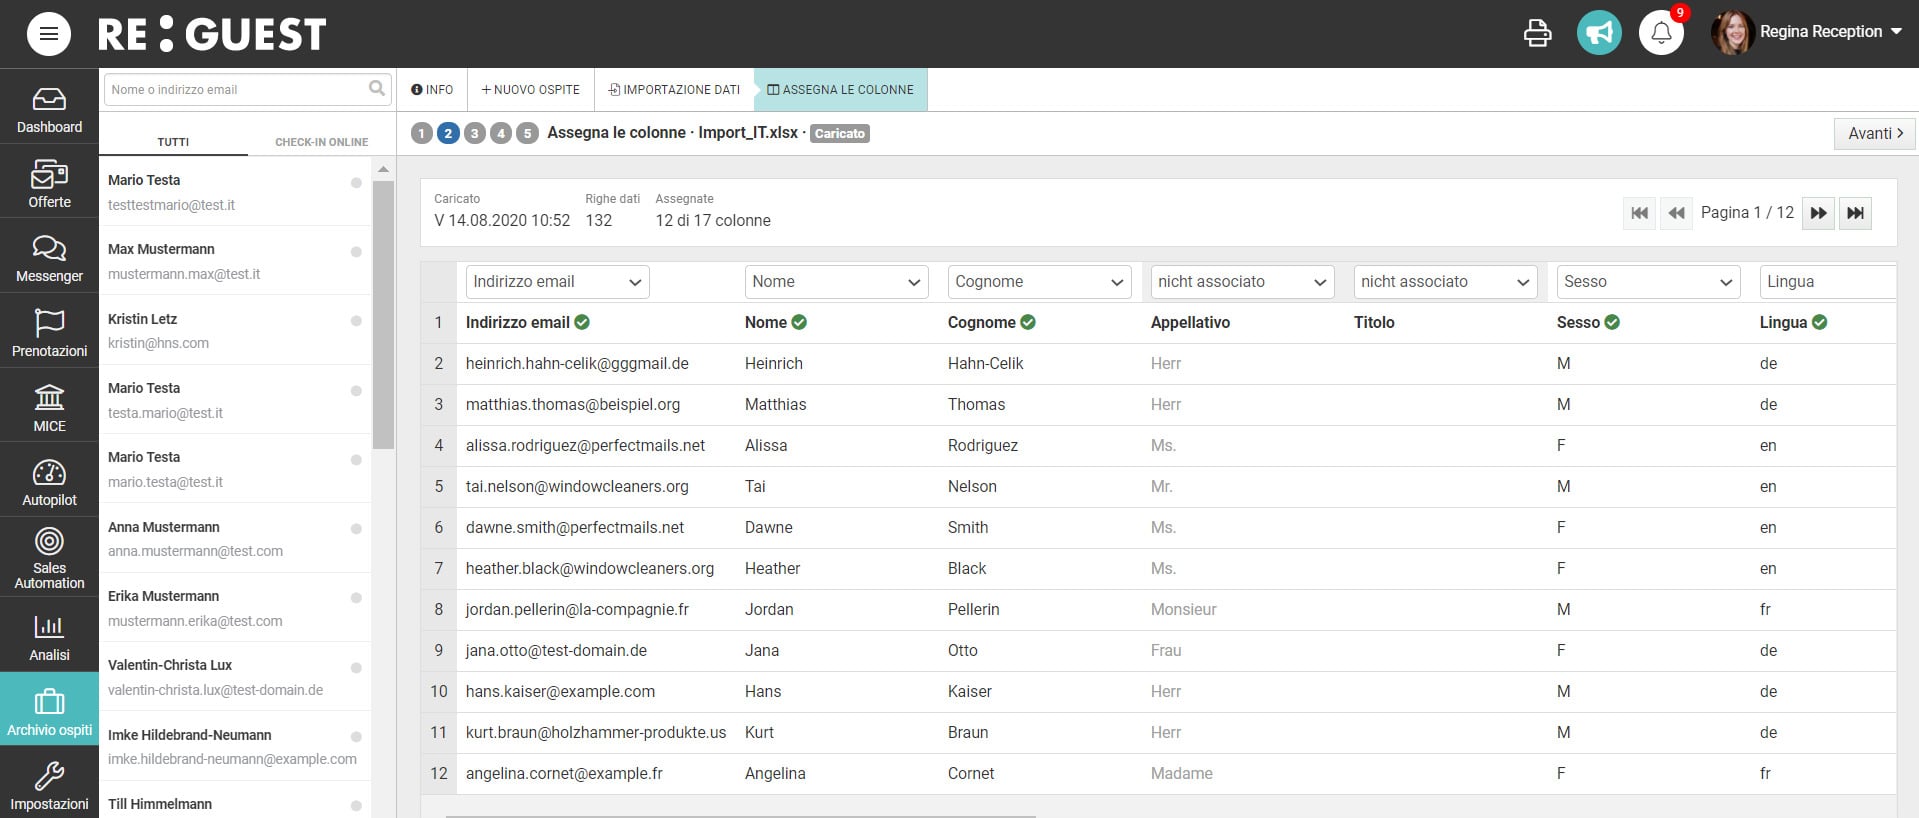
Task: Go to wizard step 2
Action: 448,133
